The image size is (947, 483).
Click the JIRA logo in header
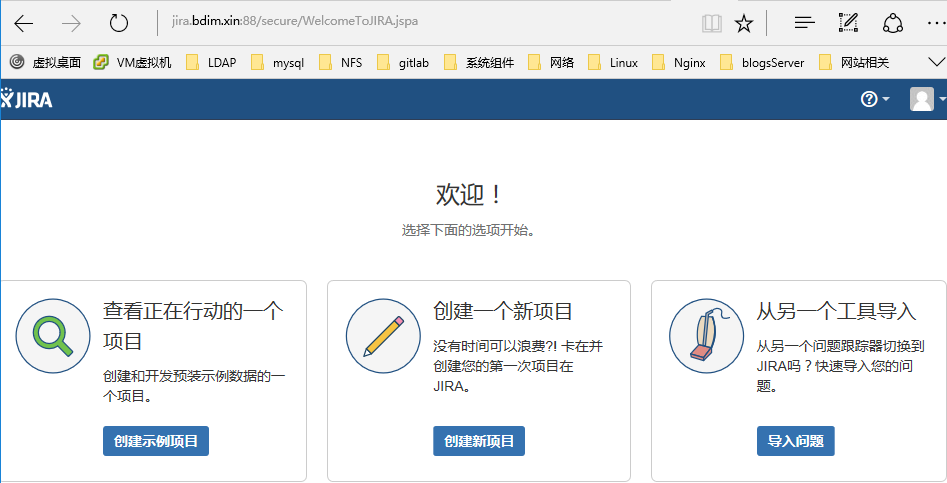pos(28,100)
